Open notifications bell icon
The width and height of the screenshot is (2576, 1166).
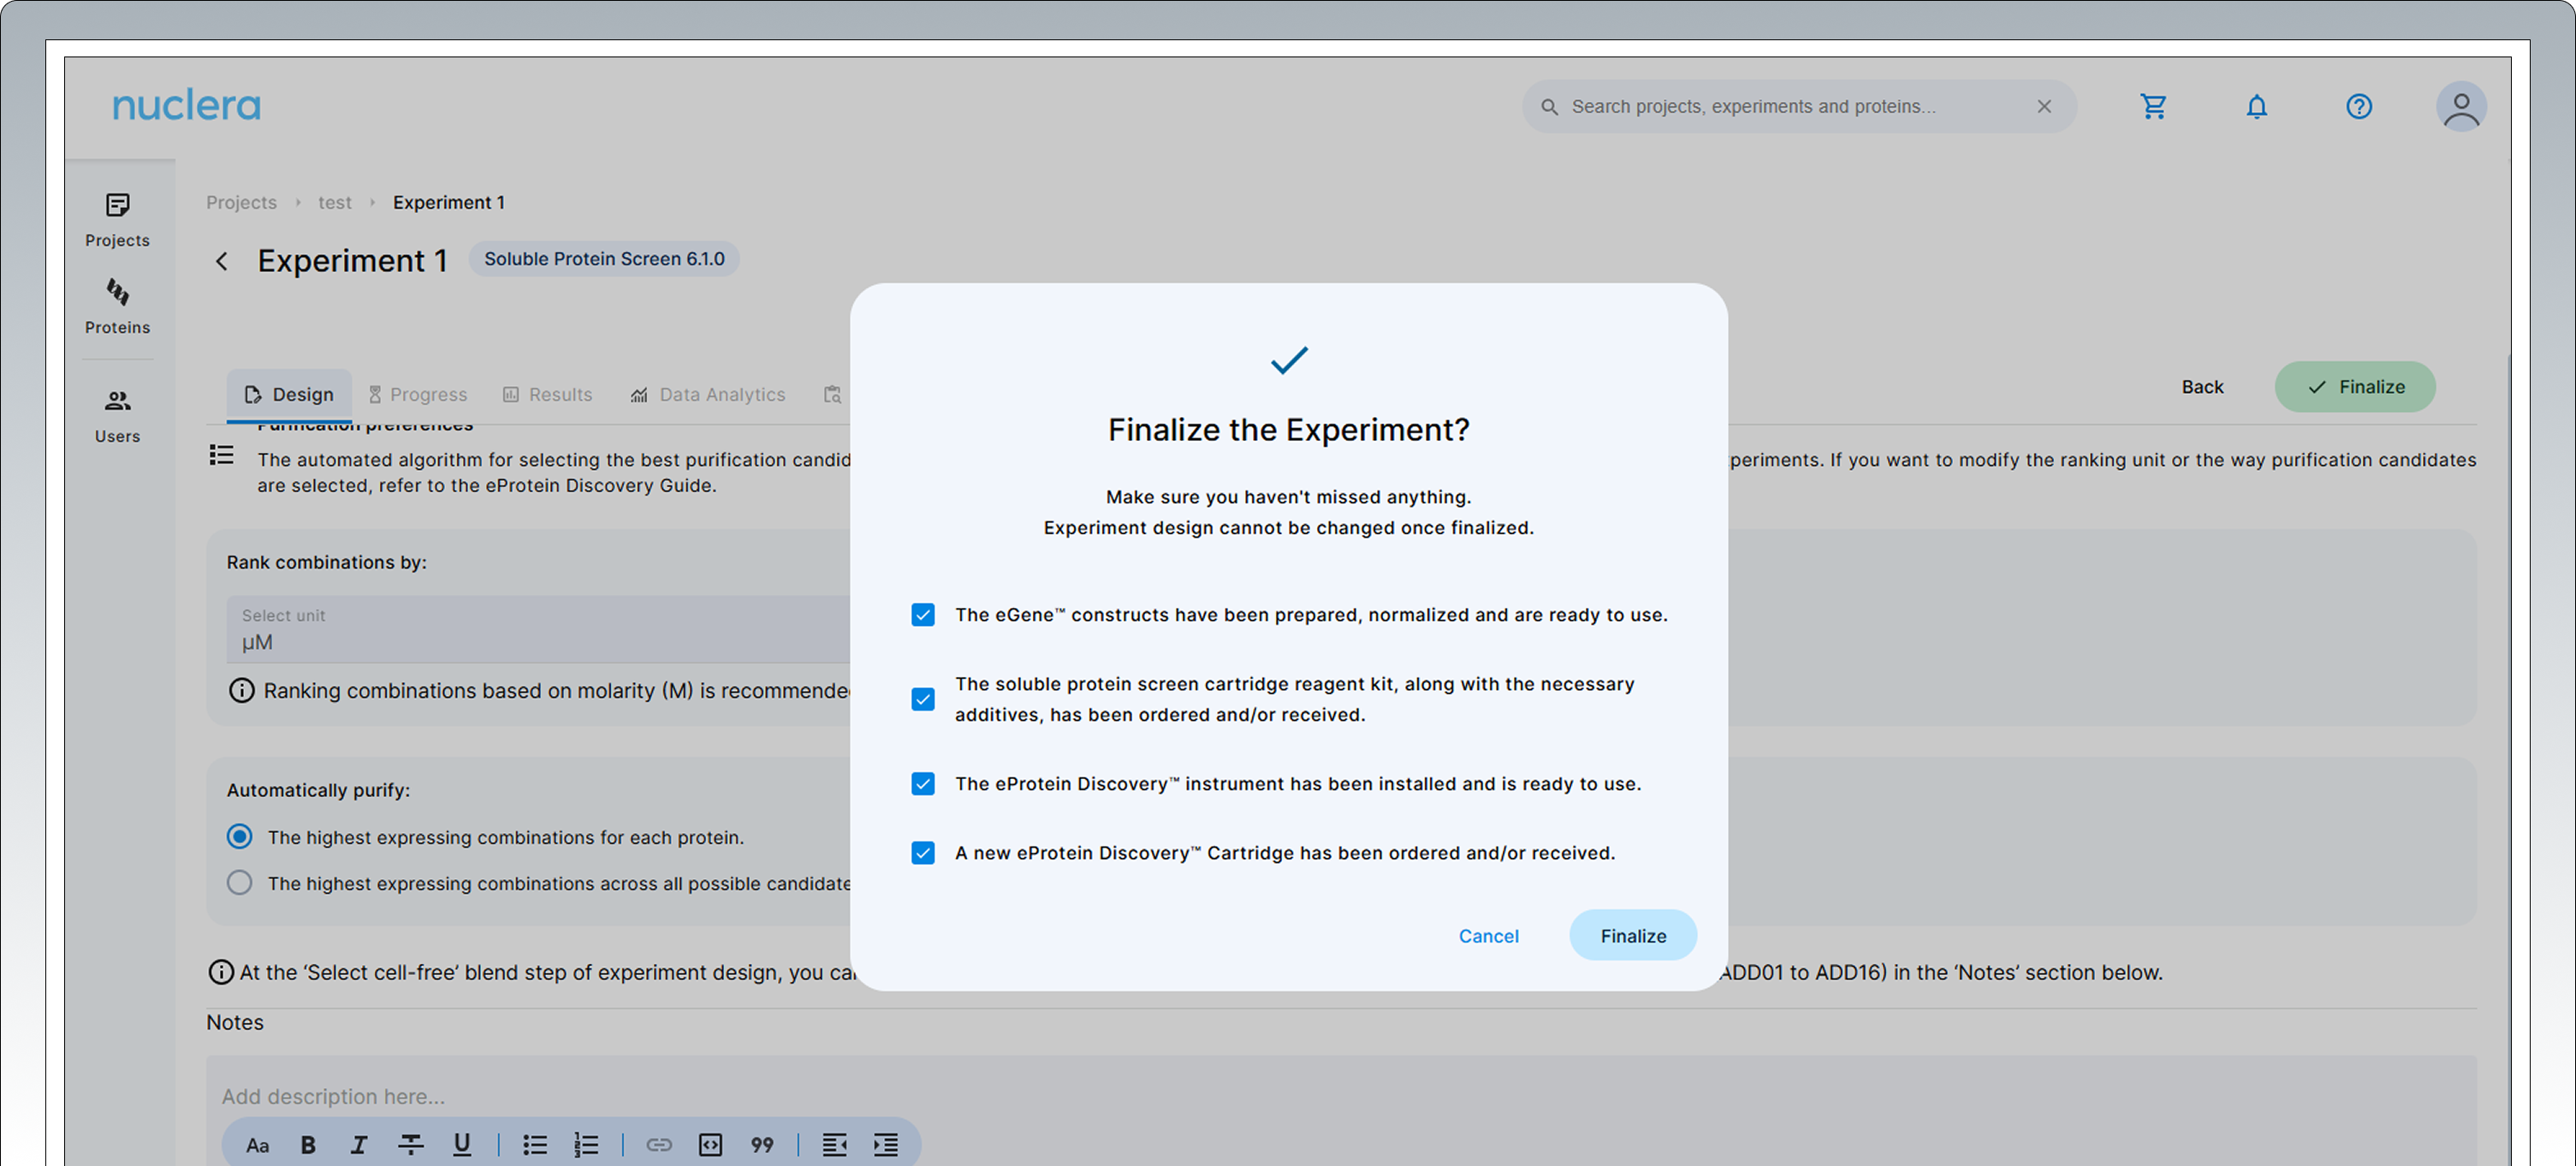(x=2256, y=106)
